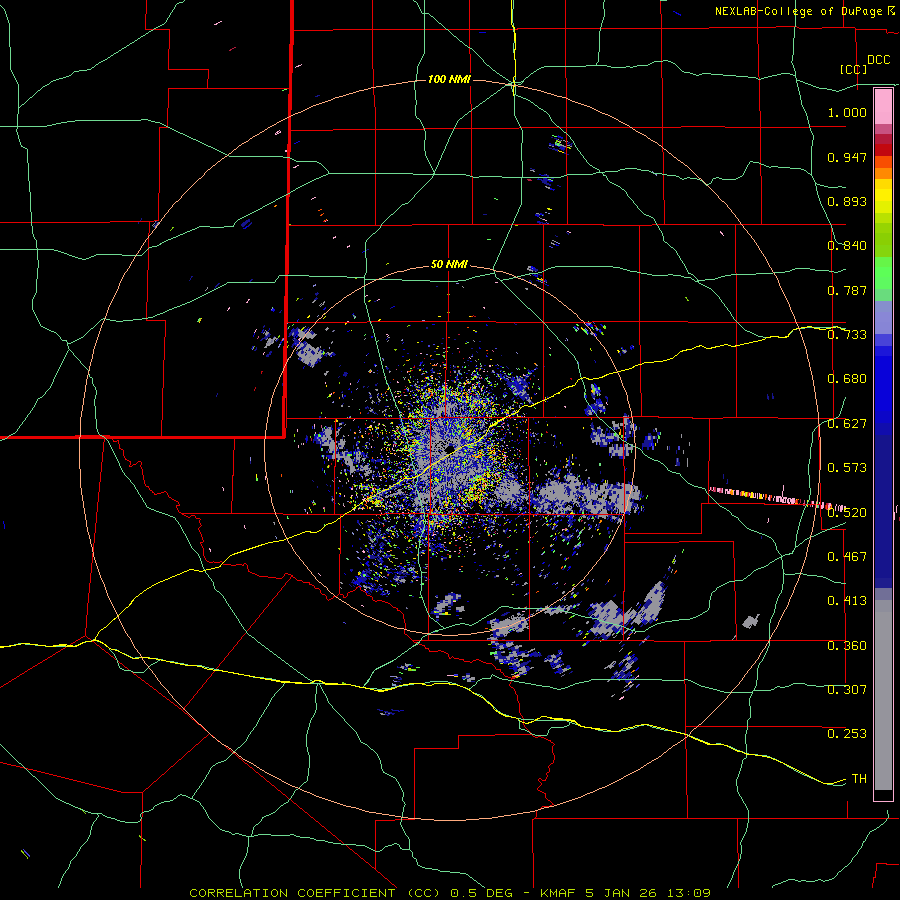The width and height of the screenshot is (900, 900).
Task: Pick the bright green color bar segment
Action: (x=883, y=273)
